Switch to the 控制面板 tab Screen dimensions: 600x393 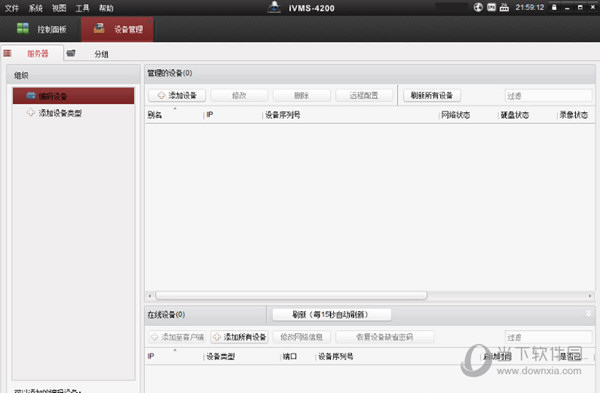(x=41, y=29)
